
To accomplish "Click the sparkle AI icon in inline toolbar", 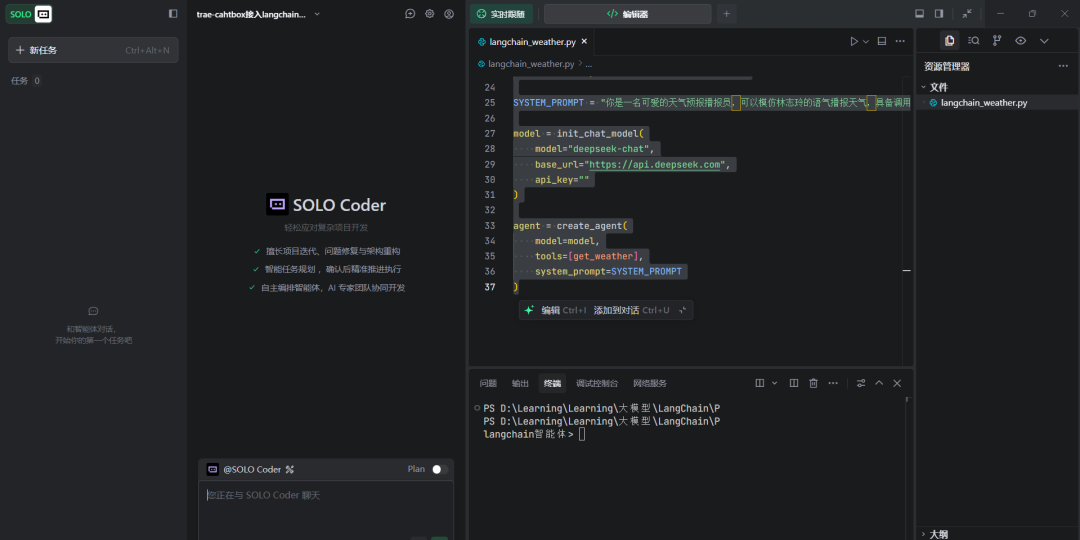I will click(529, 311).
